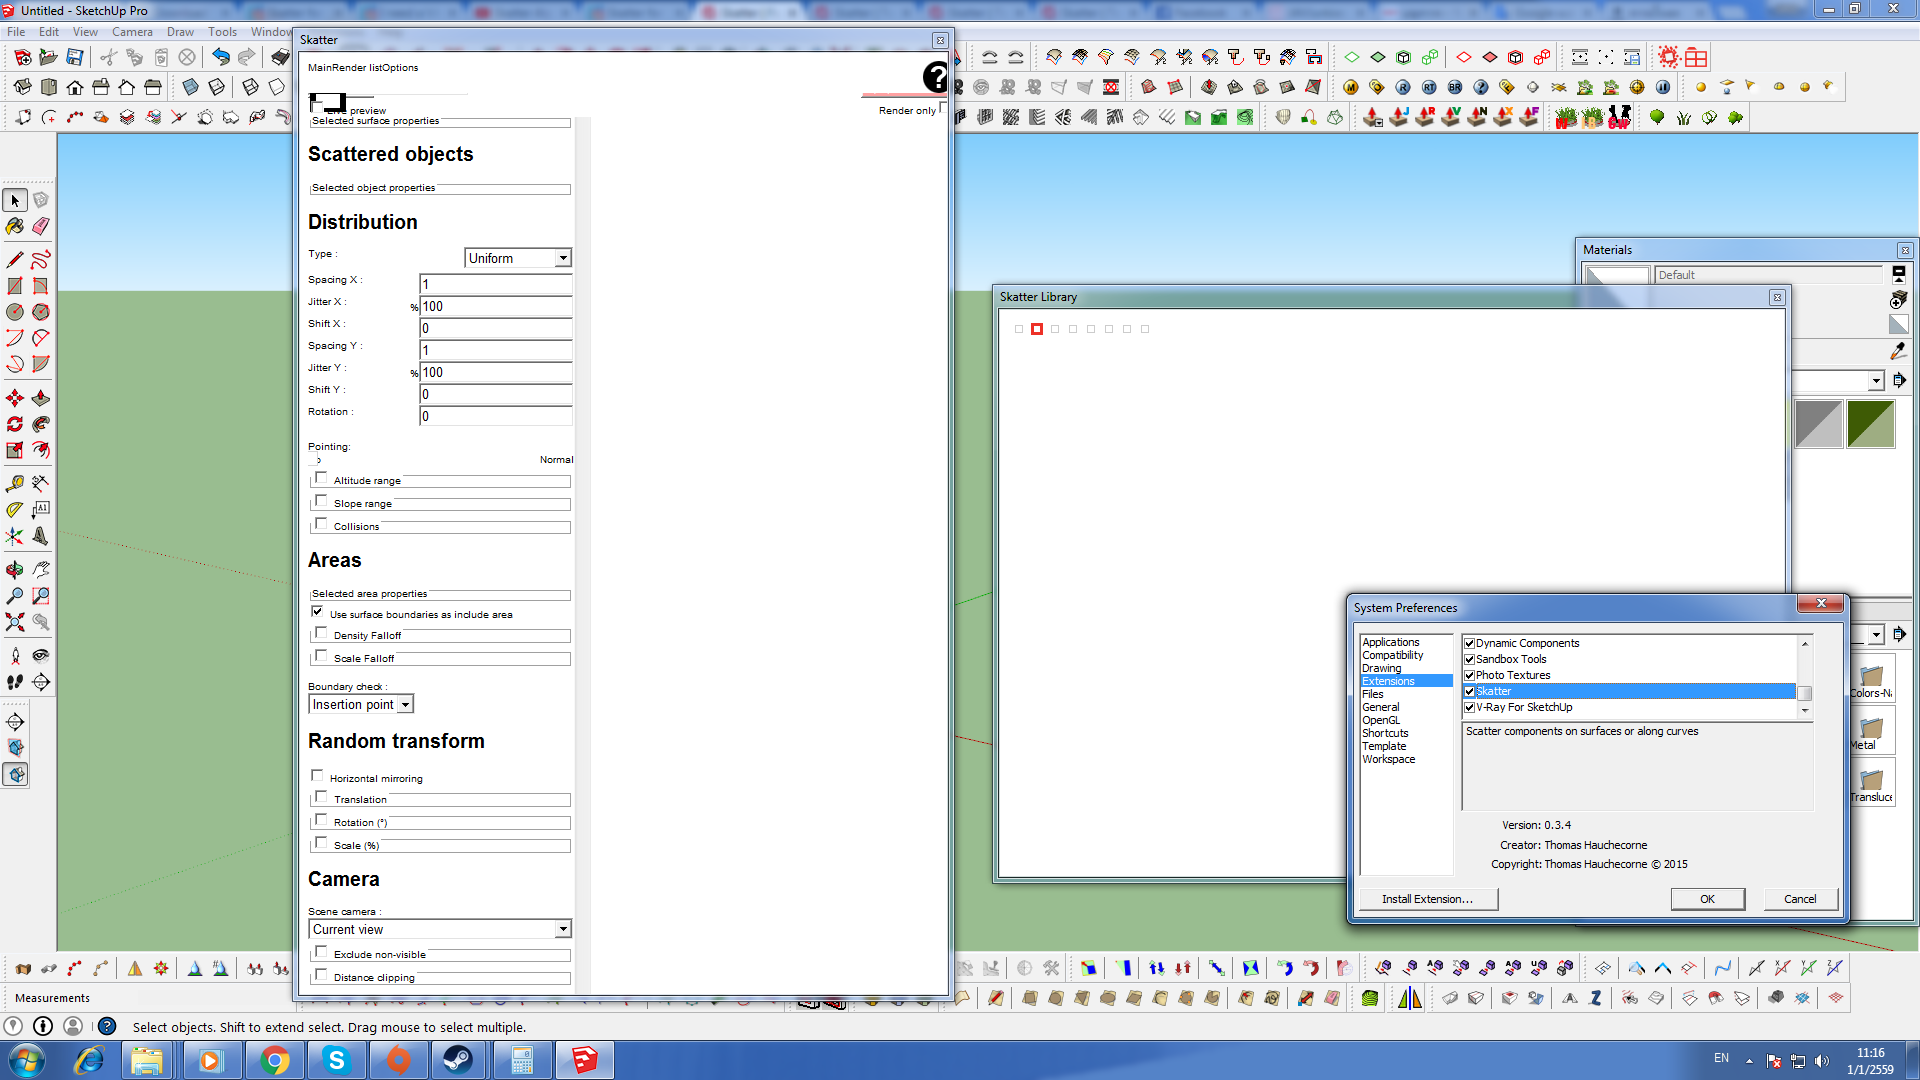Select the Pan hand tool
Viewport: 1920px width, 1080px height.
tap(41, 570)
